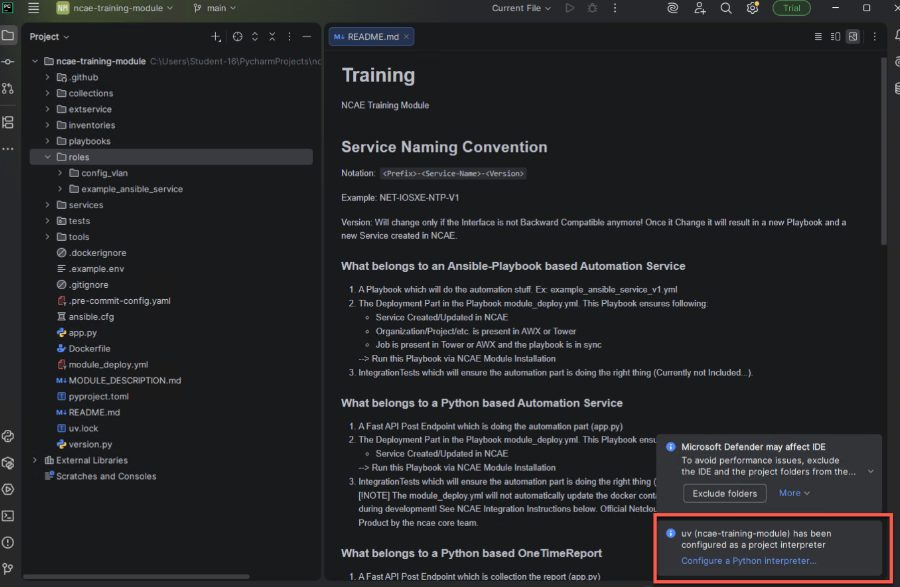The height and width of the screenshot is (587, 900).
Task: Collapse the roles folder
Action: pos(48,157)
